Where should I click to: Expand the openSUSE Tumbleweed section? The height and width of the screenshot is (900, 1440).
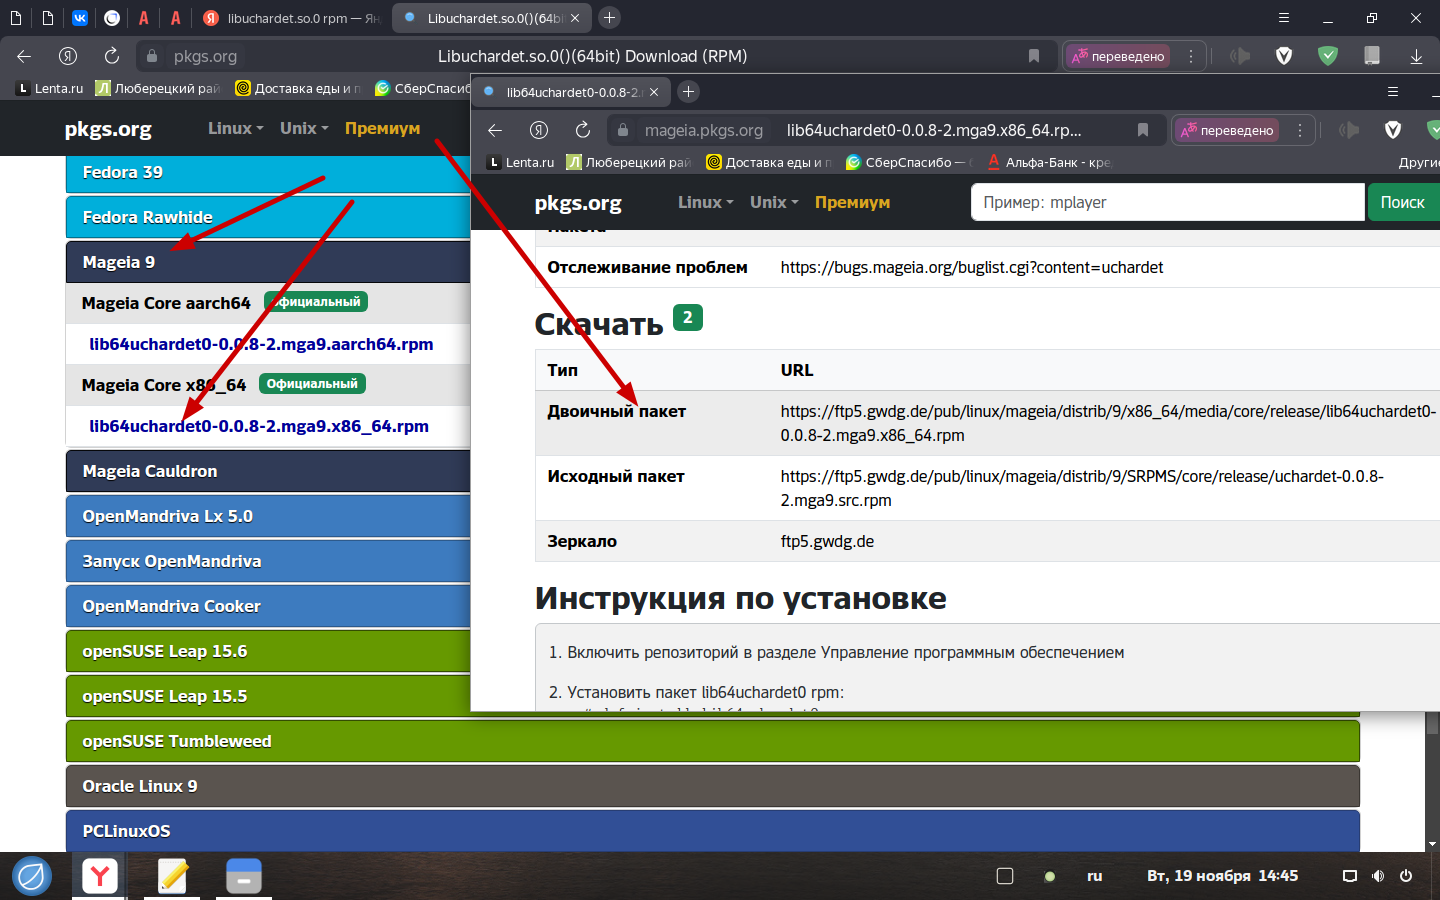713,741
